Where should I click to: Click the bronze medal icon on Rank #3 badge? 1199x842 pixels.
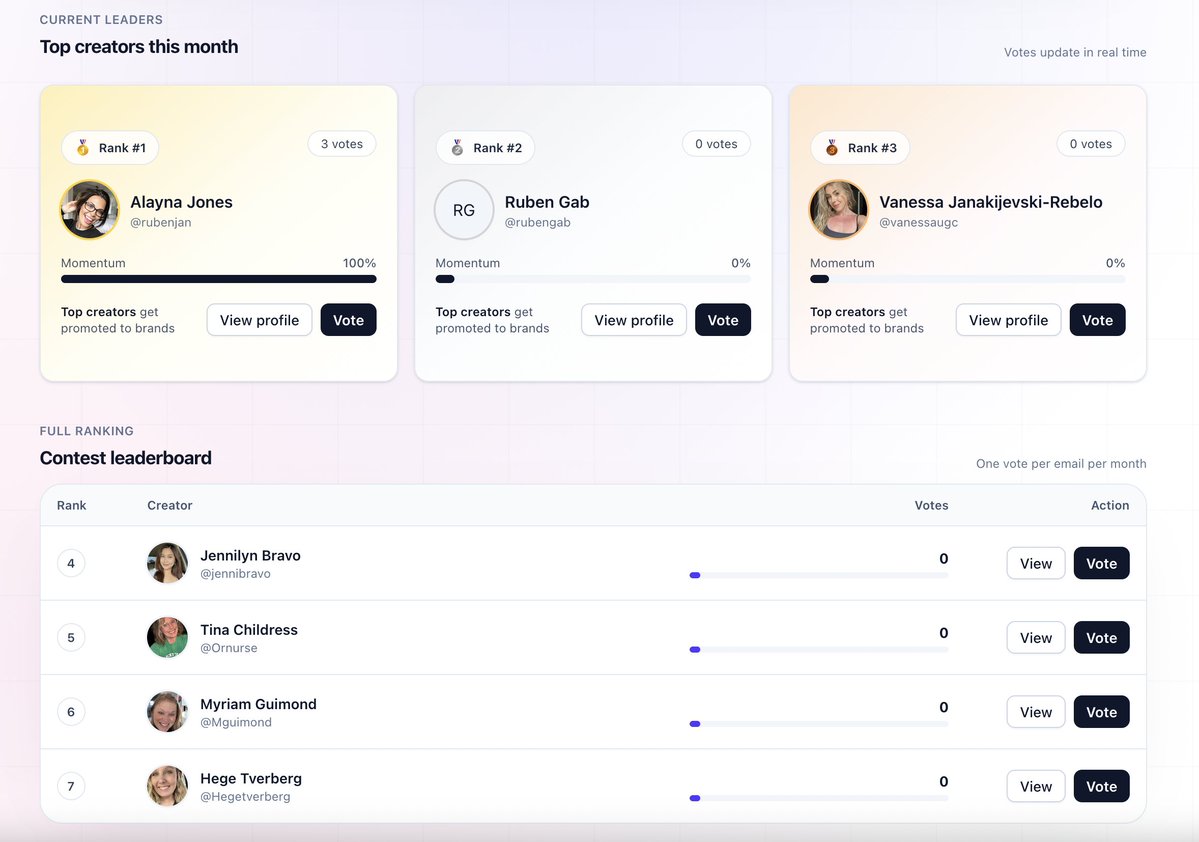click(832, 148)
